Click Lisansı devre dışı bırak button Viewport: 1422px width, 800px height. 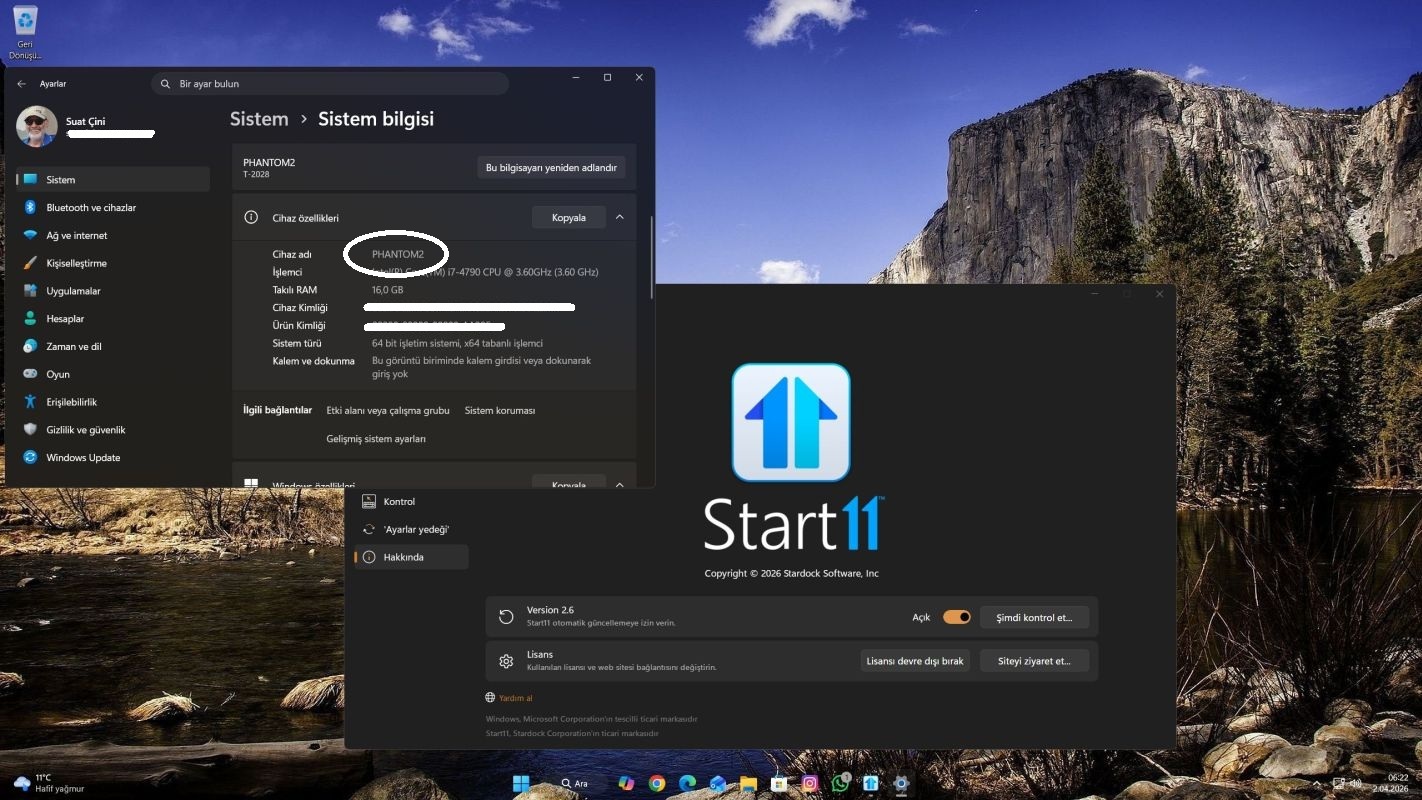point(914,661)
